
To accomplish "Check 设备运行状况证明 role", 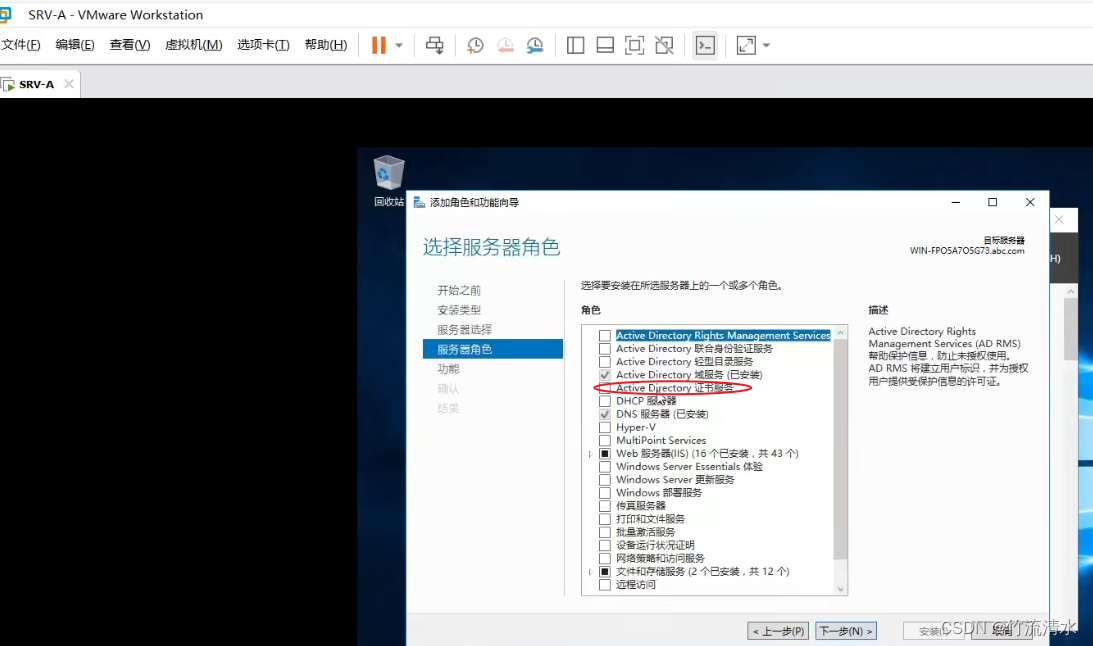I will point(604,546).
